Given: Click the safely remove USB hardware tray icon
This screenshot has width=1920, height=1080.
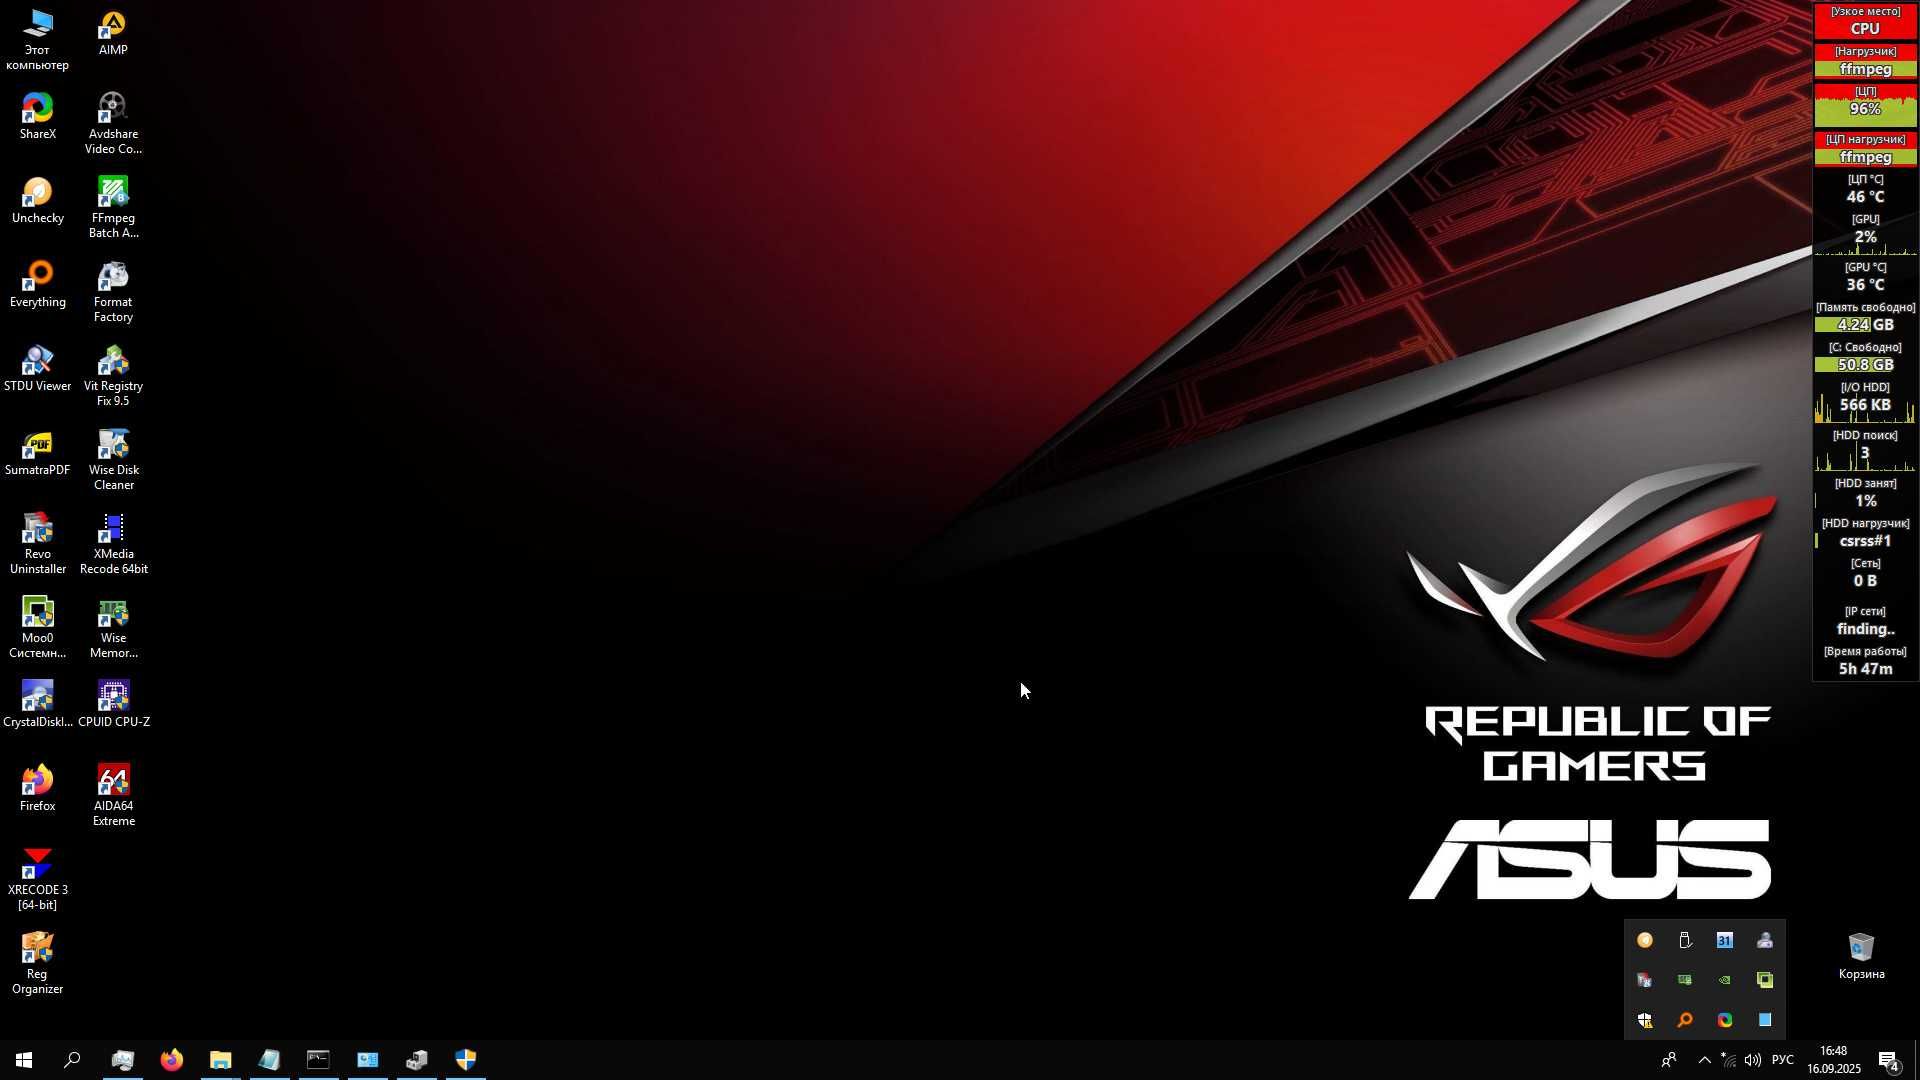Looking at the screenshot, I should (1685, 940).
